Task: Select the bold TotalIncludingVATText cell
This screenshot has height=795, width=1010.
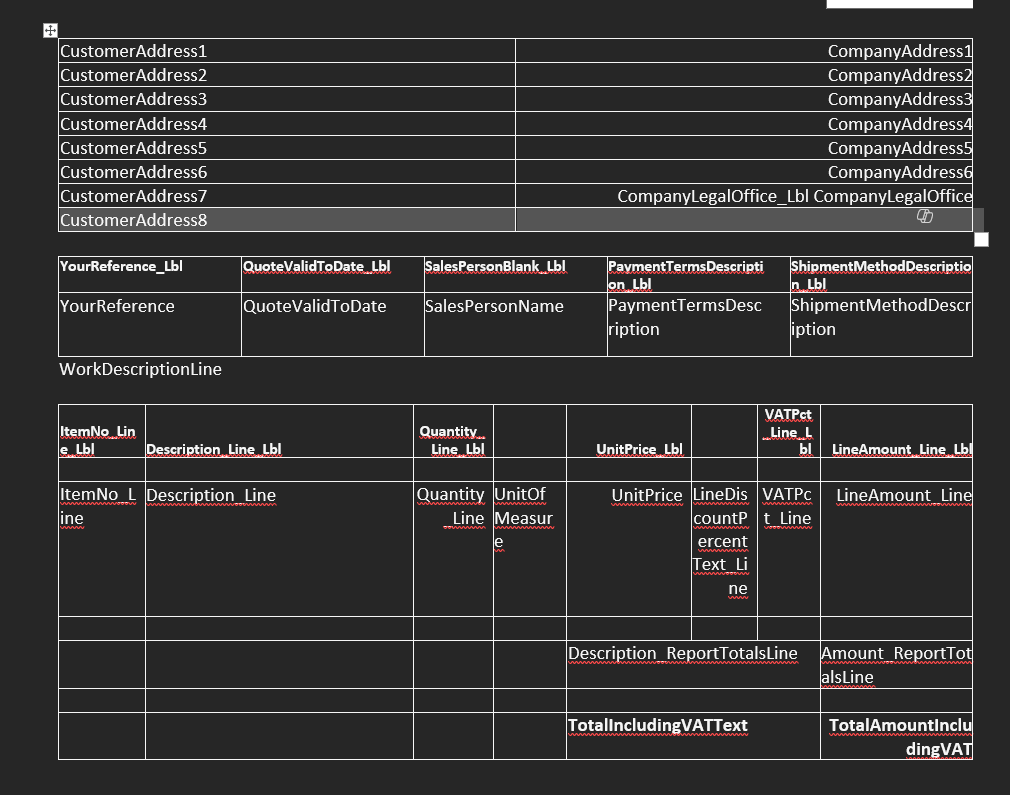Action: tap(657, 725)
